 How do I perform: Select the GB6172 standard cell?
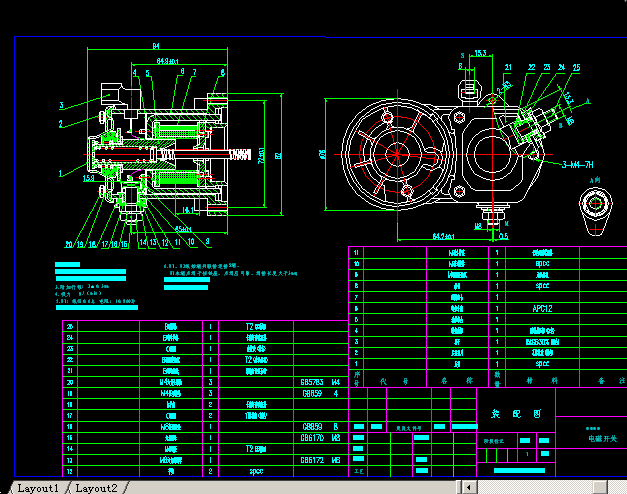312,460
